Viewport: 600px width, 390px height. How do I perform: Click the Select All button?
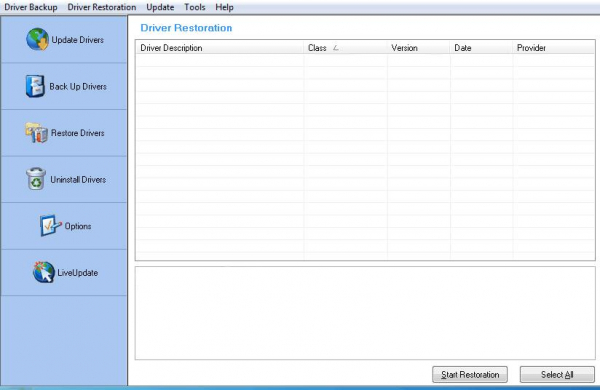(557, 374)
